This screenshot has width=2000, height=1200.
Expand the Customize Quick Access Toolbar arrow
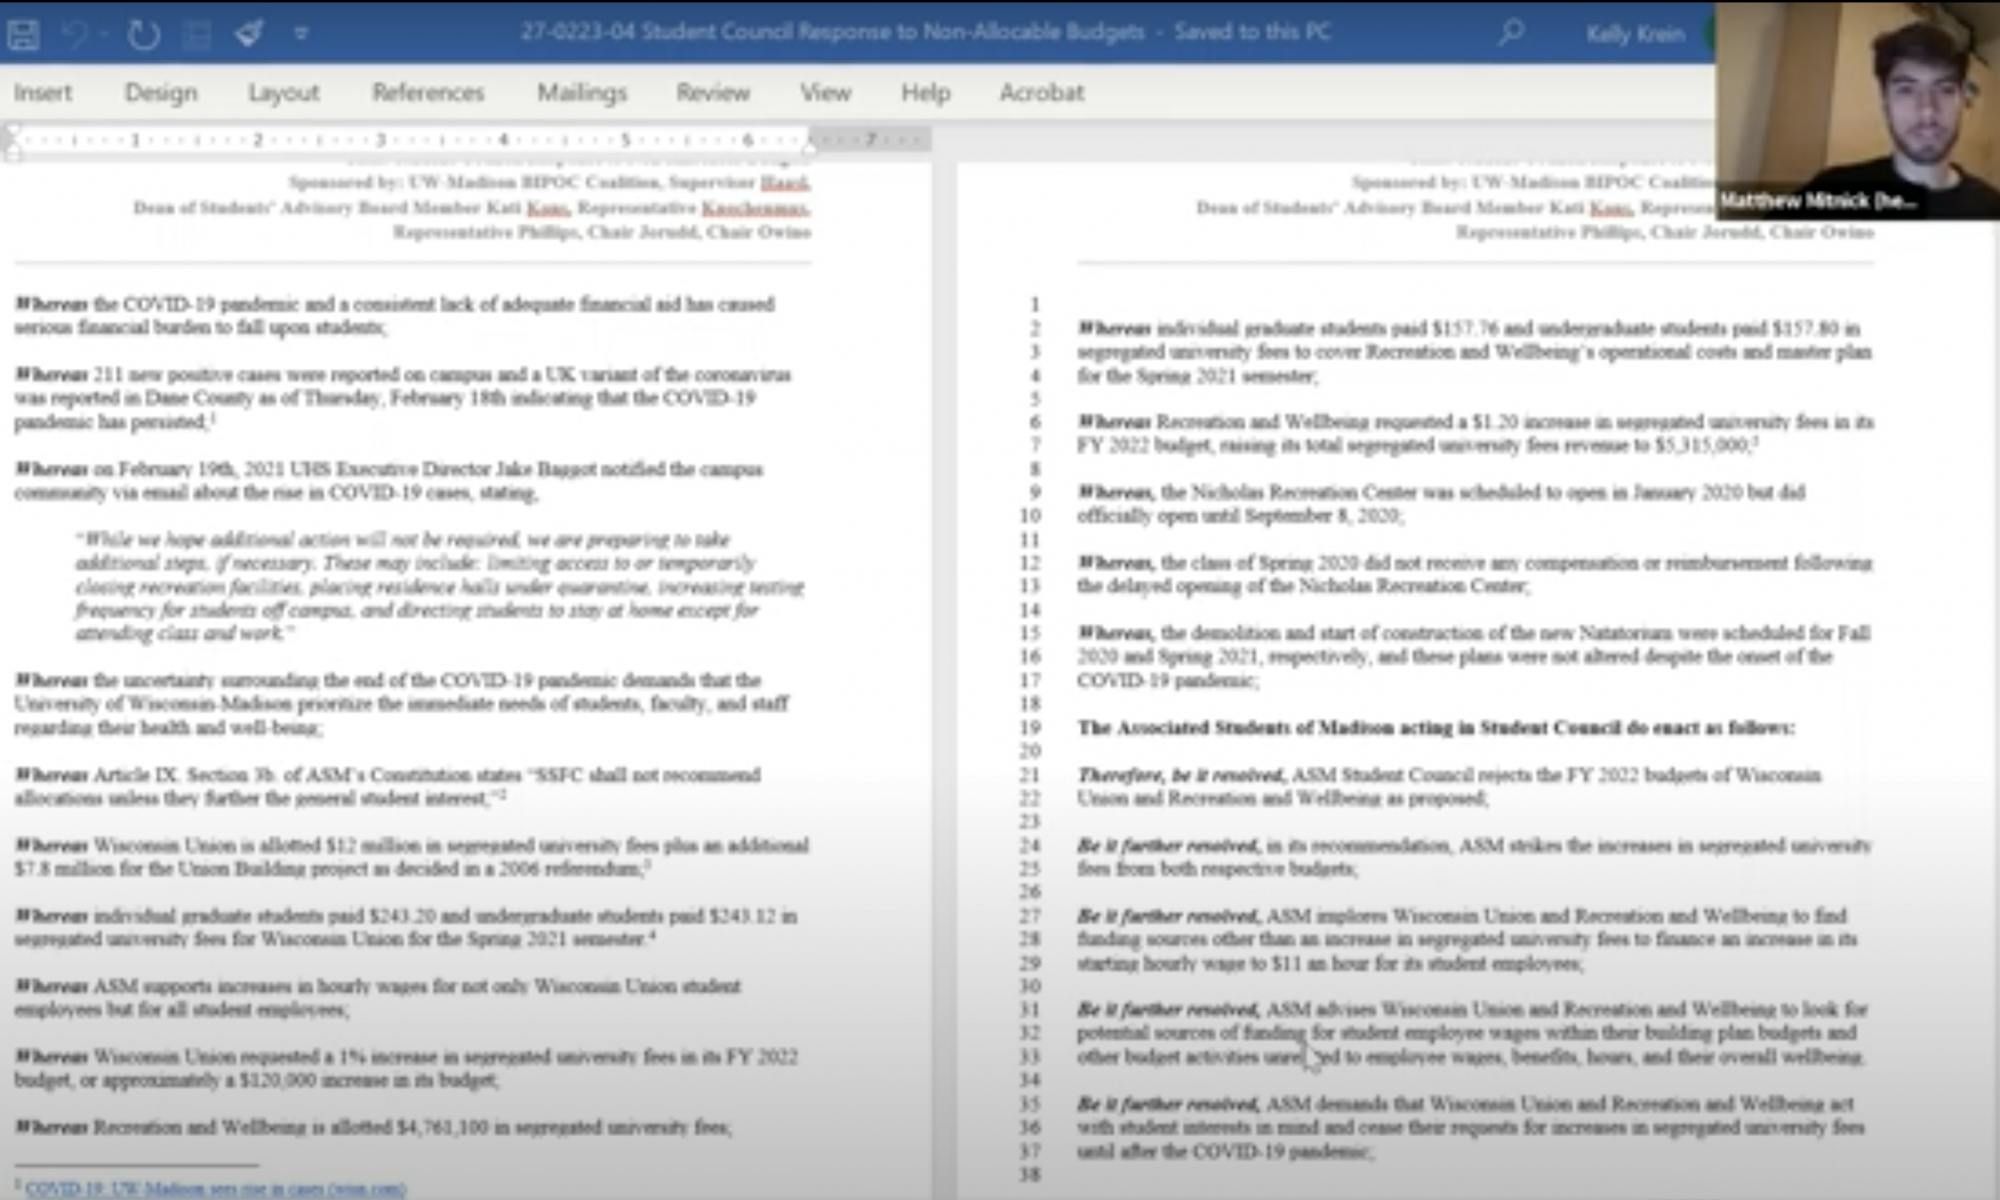(x=300, y=33)
